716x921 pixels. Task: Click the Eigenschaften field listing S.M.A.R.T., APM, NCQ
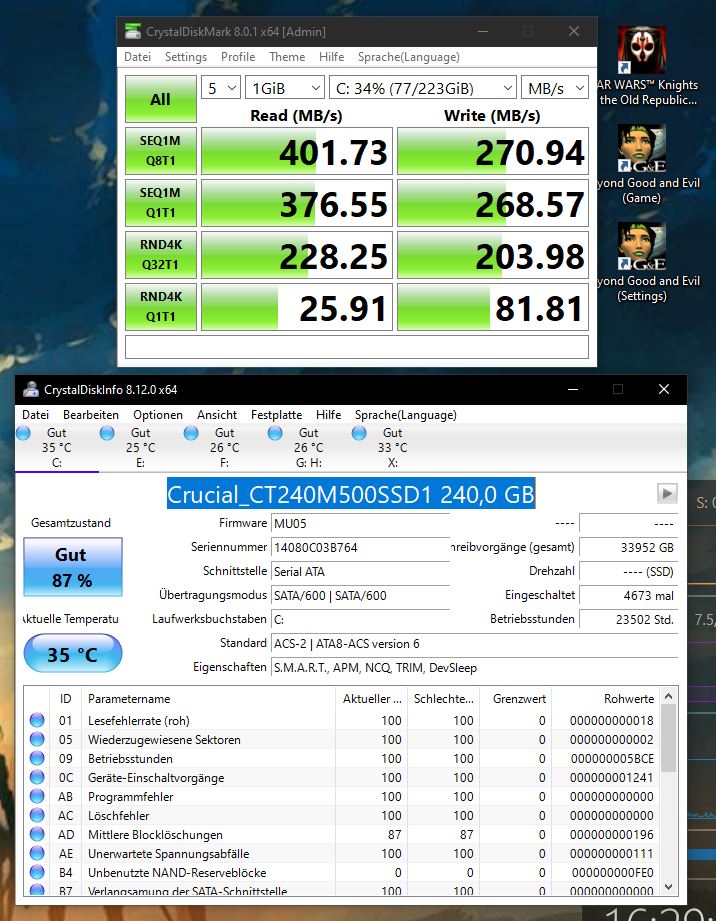pyautogui.click(x=475, y=667)
